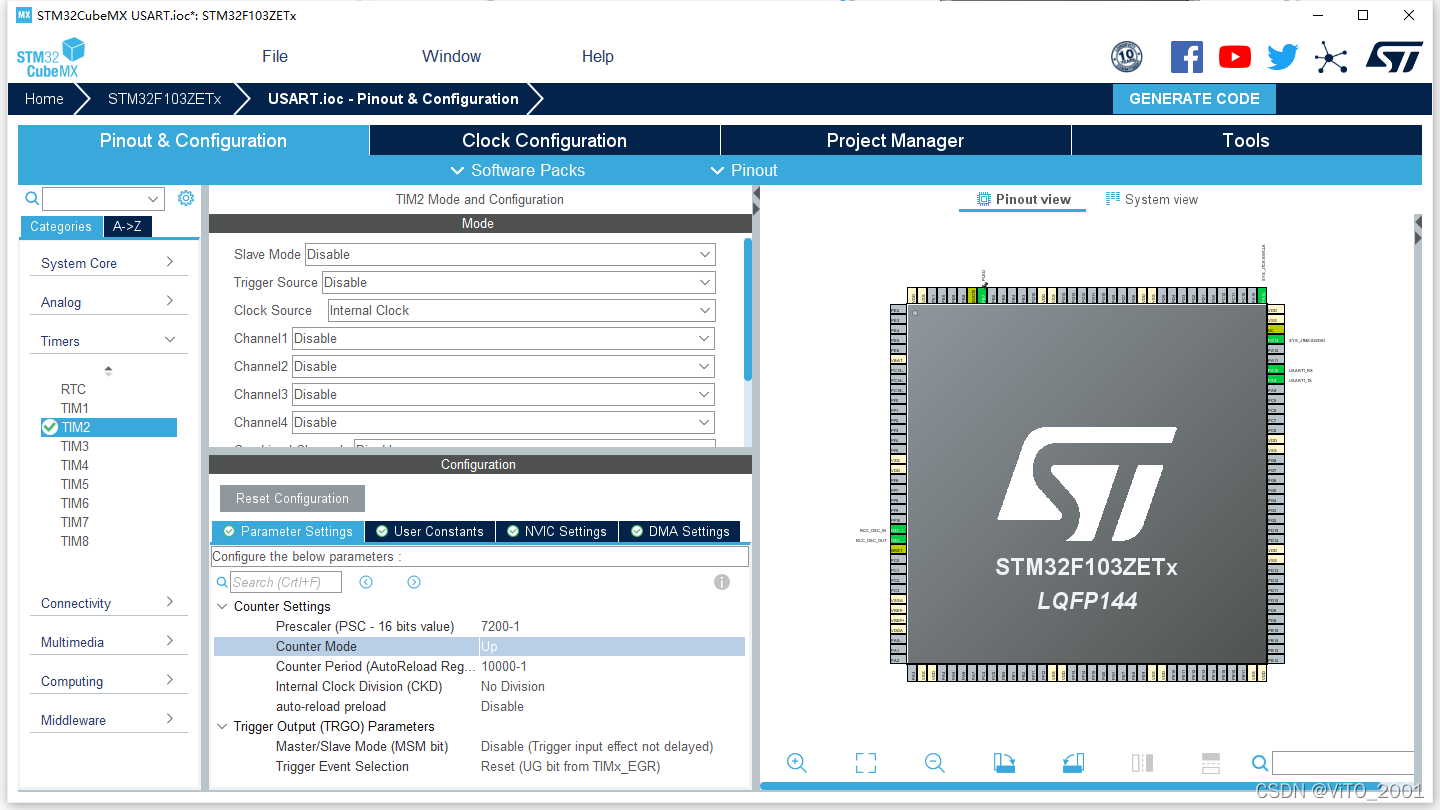
Task: Open the File menu
Action: [x=275, y=57]
